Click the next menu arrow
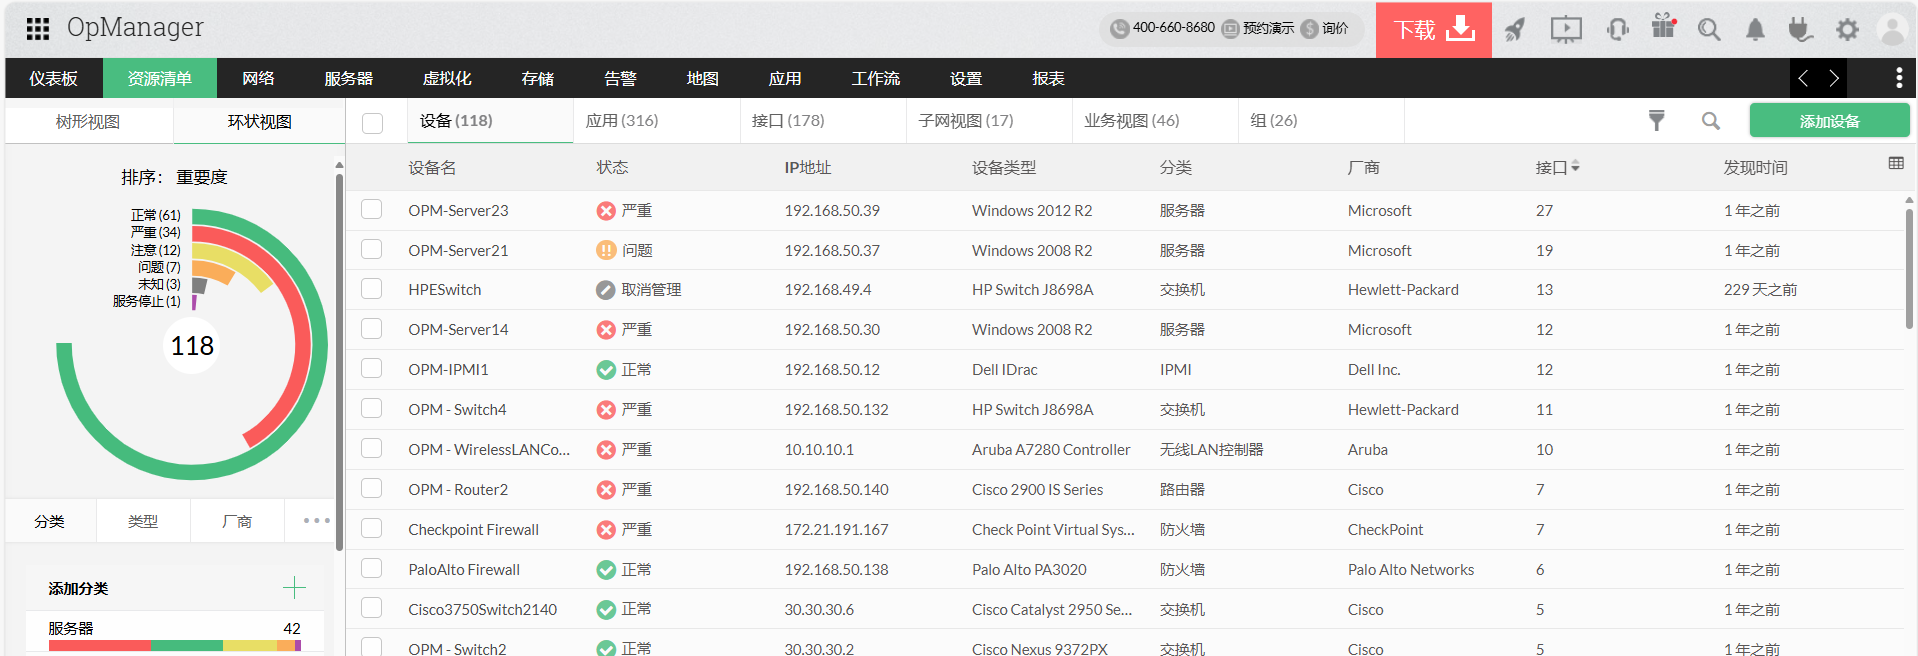This screenshot has height=656, width=1918. coord(1833,78)
